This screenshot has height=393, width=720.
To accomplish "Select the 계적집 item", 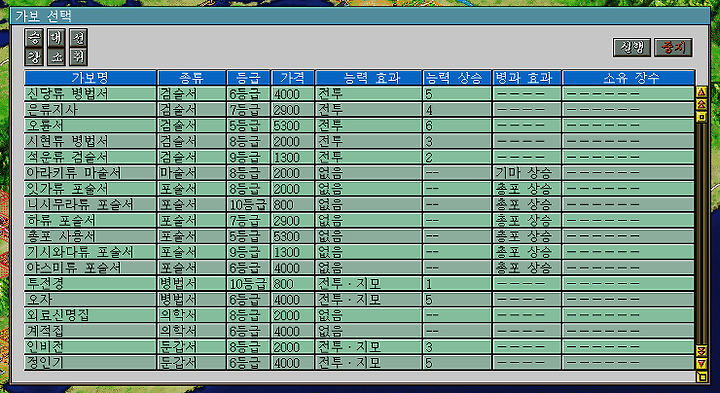I will [x=359, y=331].
